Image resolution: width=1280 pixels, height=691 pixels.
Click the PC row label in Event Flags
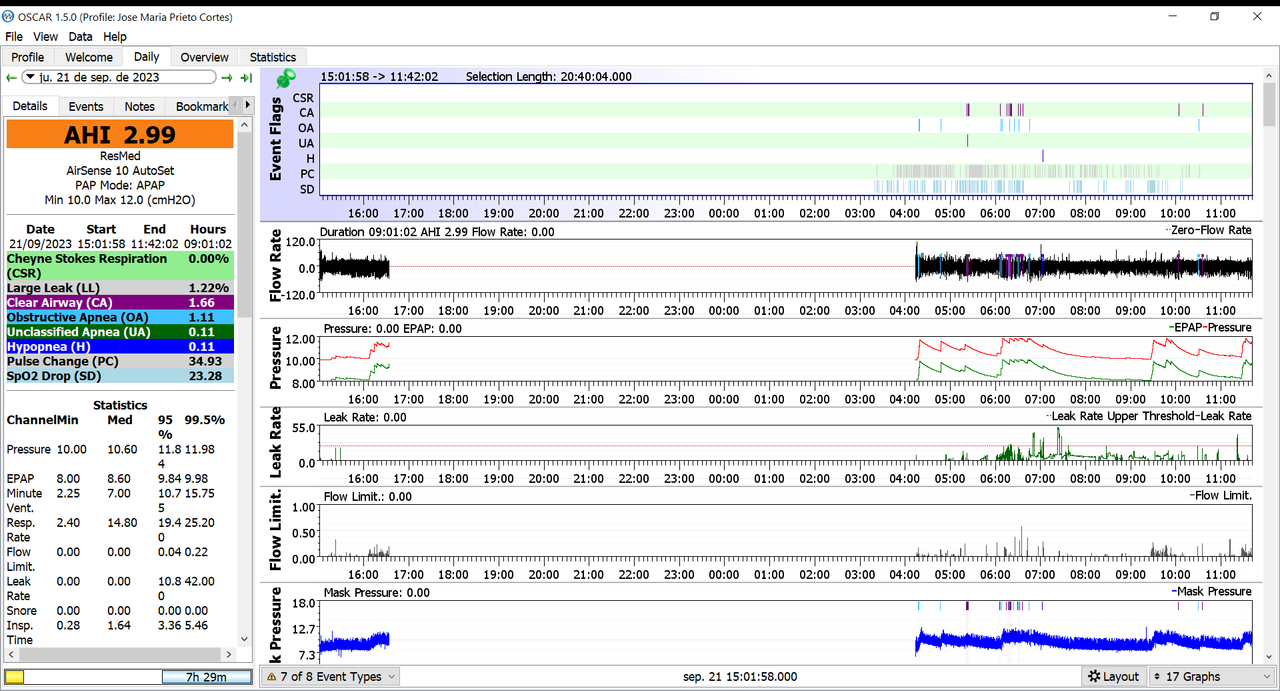tap(307, 174)
